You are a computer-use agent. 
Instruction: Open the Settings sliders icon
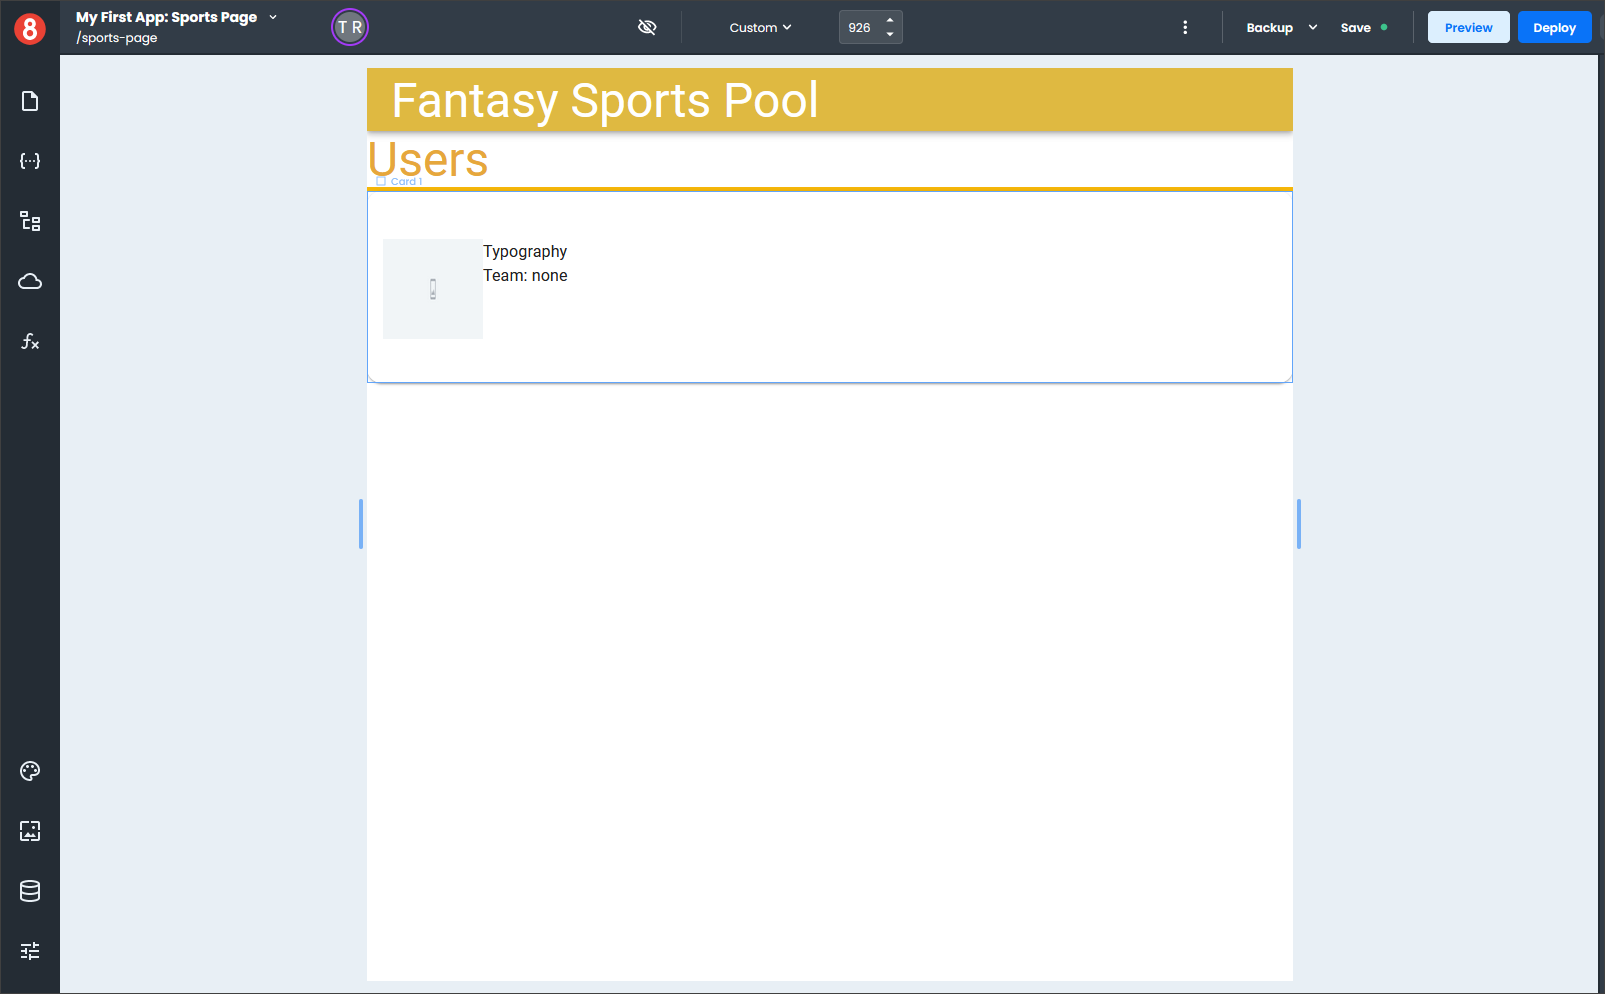(x=30, y=951)
